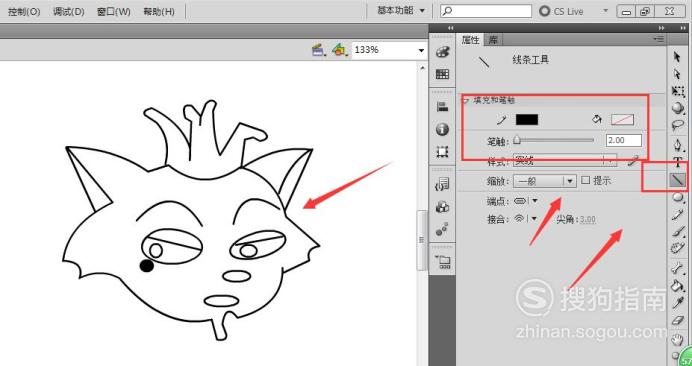Select the Eyedropper tool

tap(677, 303)
